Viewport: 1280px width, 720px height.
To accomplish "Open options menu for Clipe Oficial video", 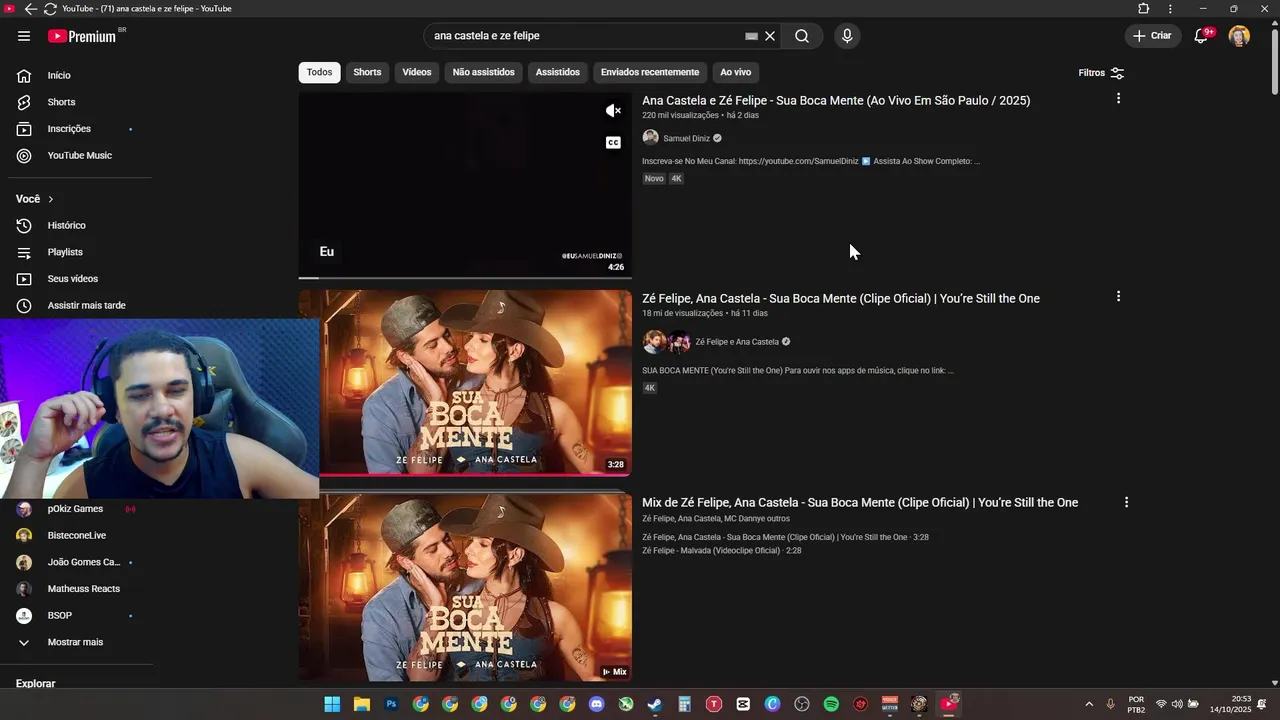I will pos(1118,296).
